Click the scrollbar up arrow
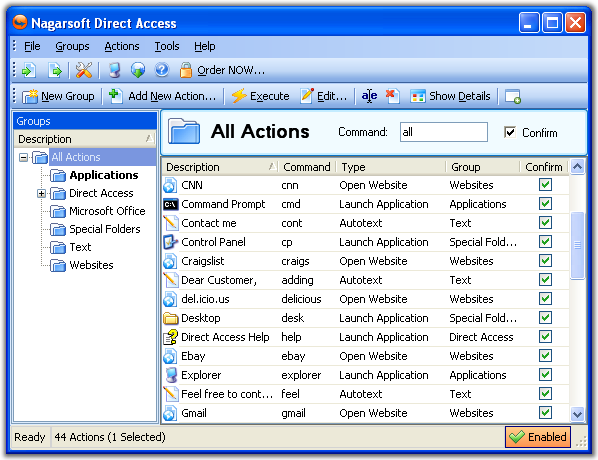598x460 pixels. pyautogui.click(x=577, y=167)
